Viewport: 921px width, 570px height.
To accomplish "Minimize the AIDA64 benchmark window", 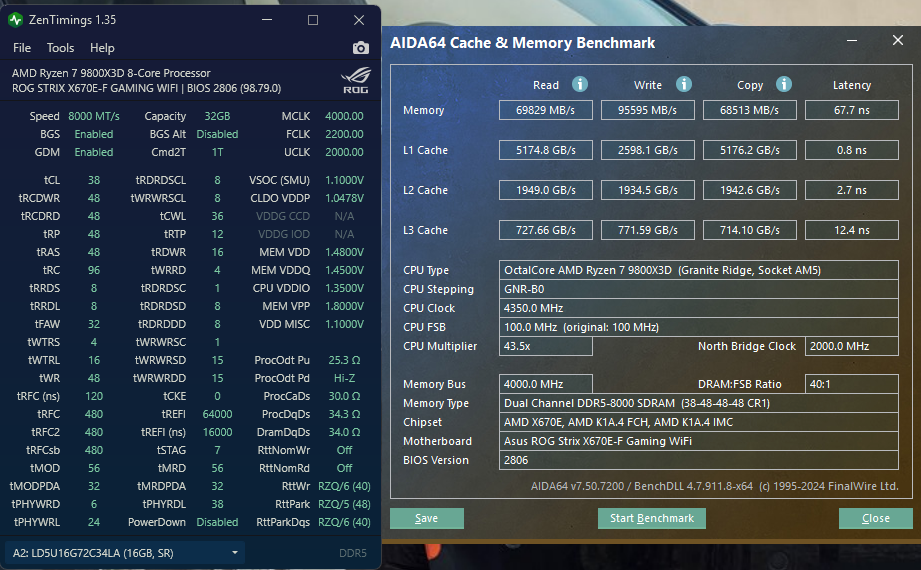I will (x=852, y=41).
